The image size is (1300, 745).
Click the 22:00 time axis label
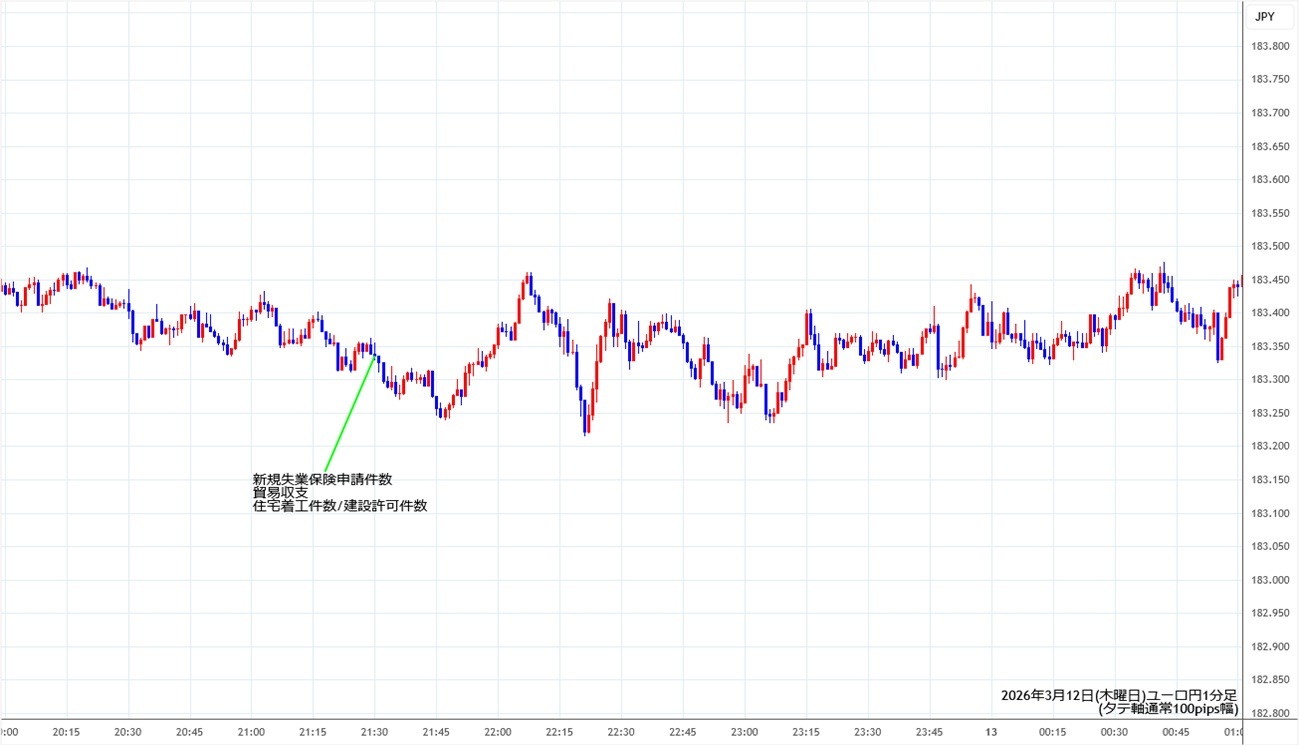click(497, 732)
